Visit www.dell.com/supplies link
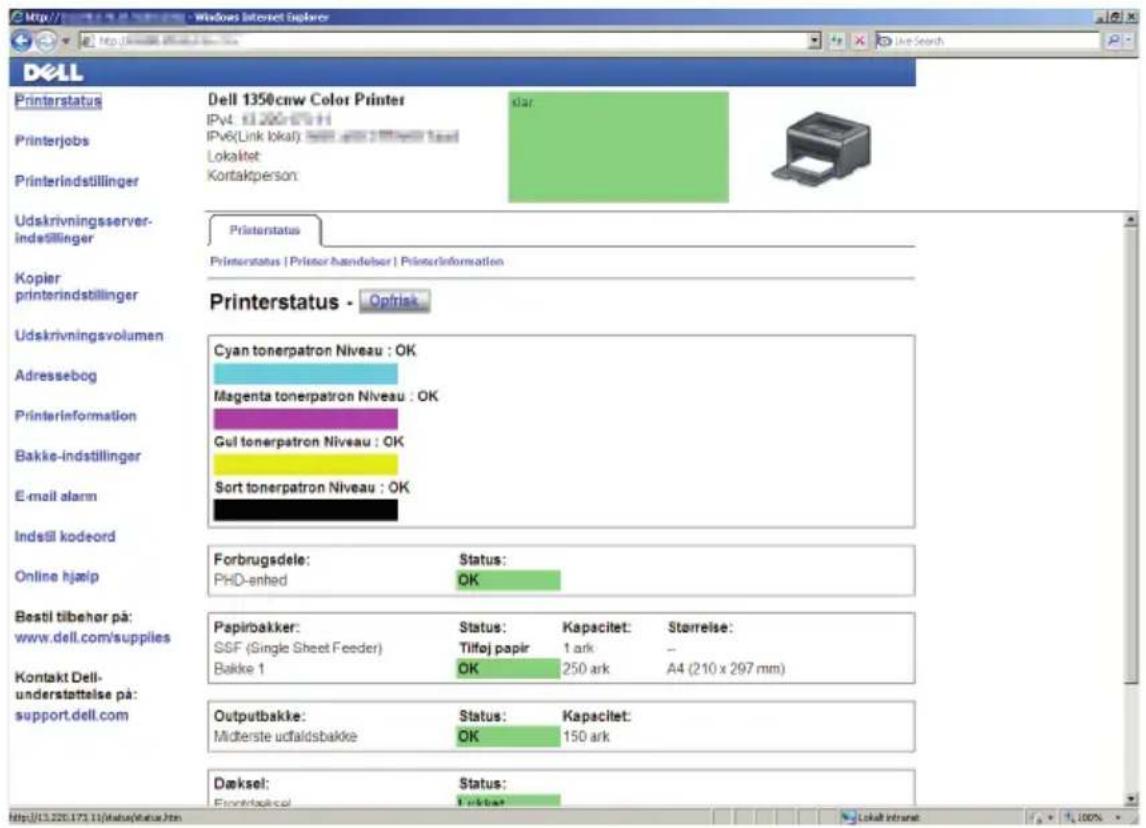 pyautogui.click(x=92, y=637)
